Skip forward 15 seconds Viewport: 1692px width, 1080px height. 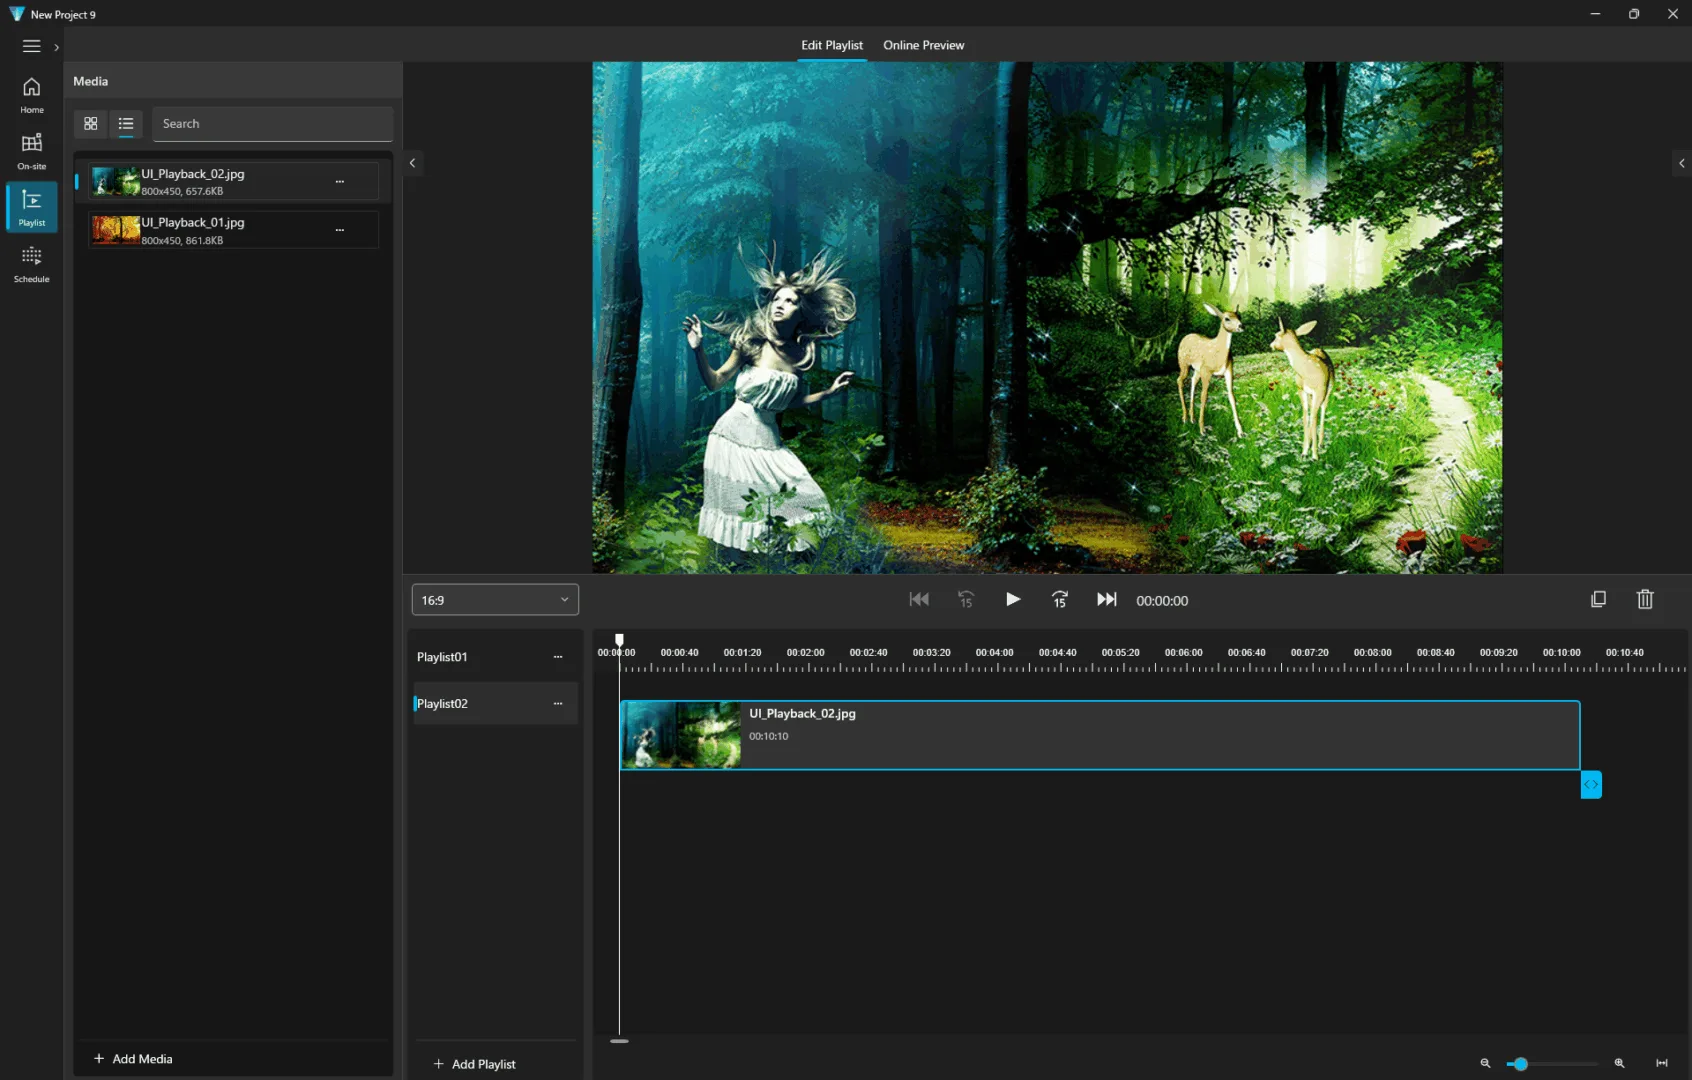coord(1059,599)
